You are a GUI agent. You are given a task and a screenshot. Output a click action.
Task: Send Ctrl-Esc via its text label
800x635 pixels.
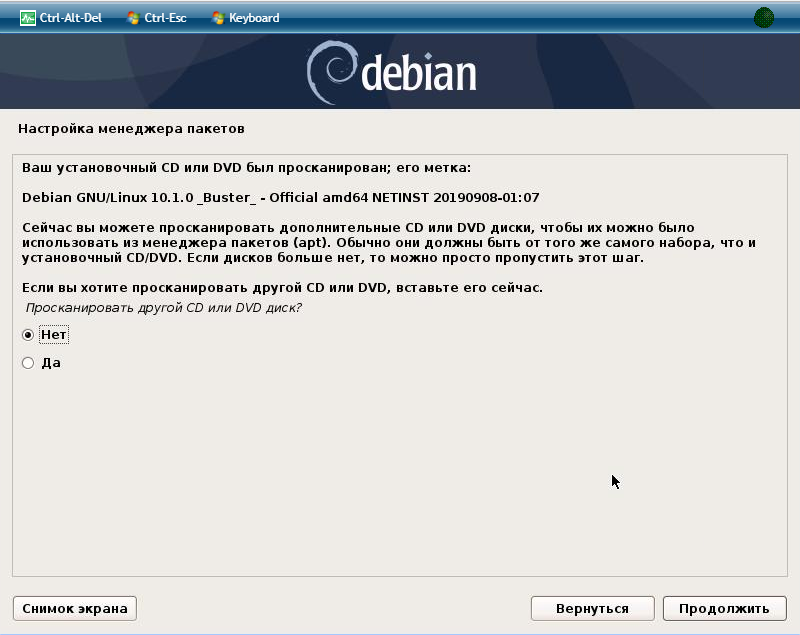(x=165, y=18)
